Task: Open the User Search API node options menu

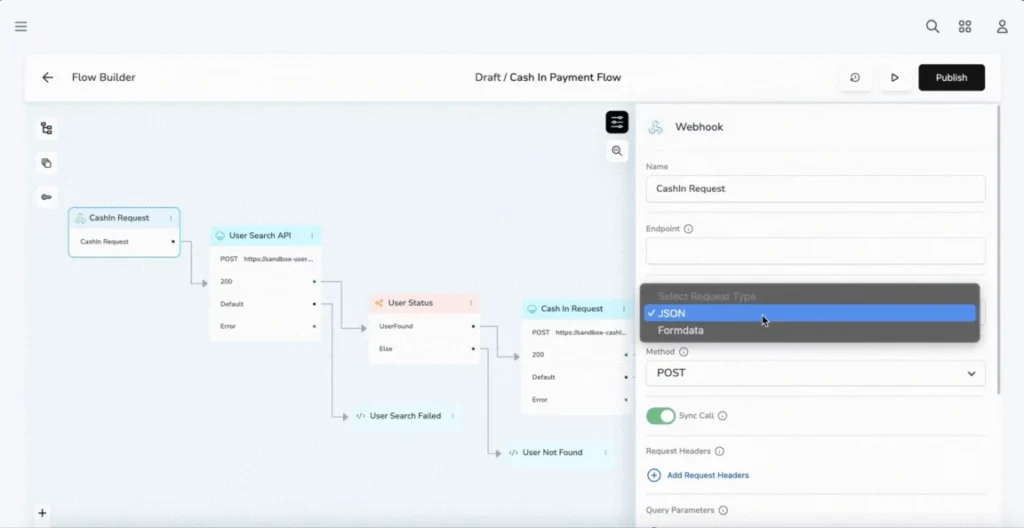Action: [x=312, y=236]
